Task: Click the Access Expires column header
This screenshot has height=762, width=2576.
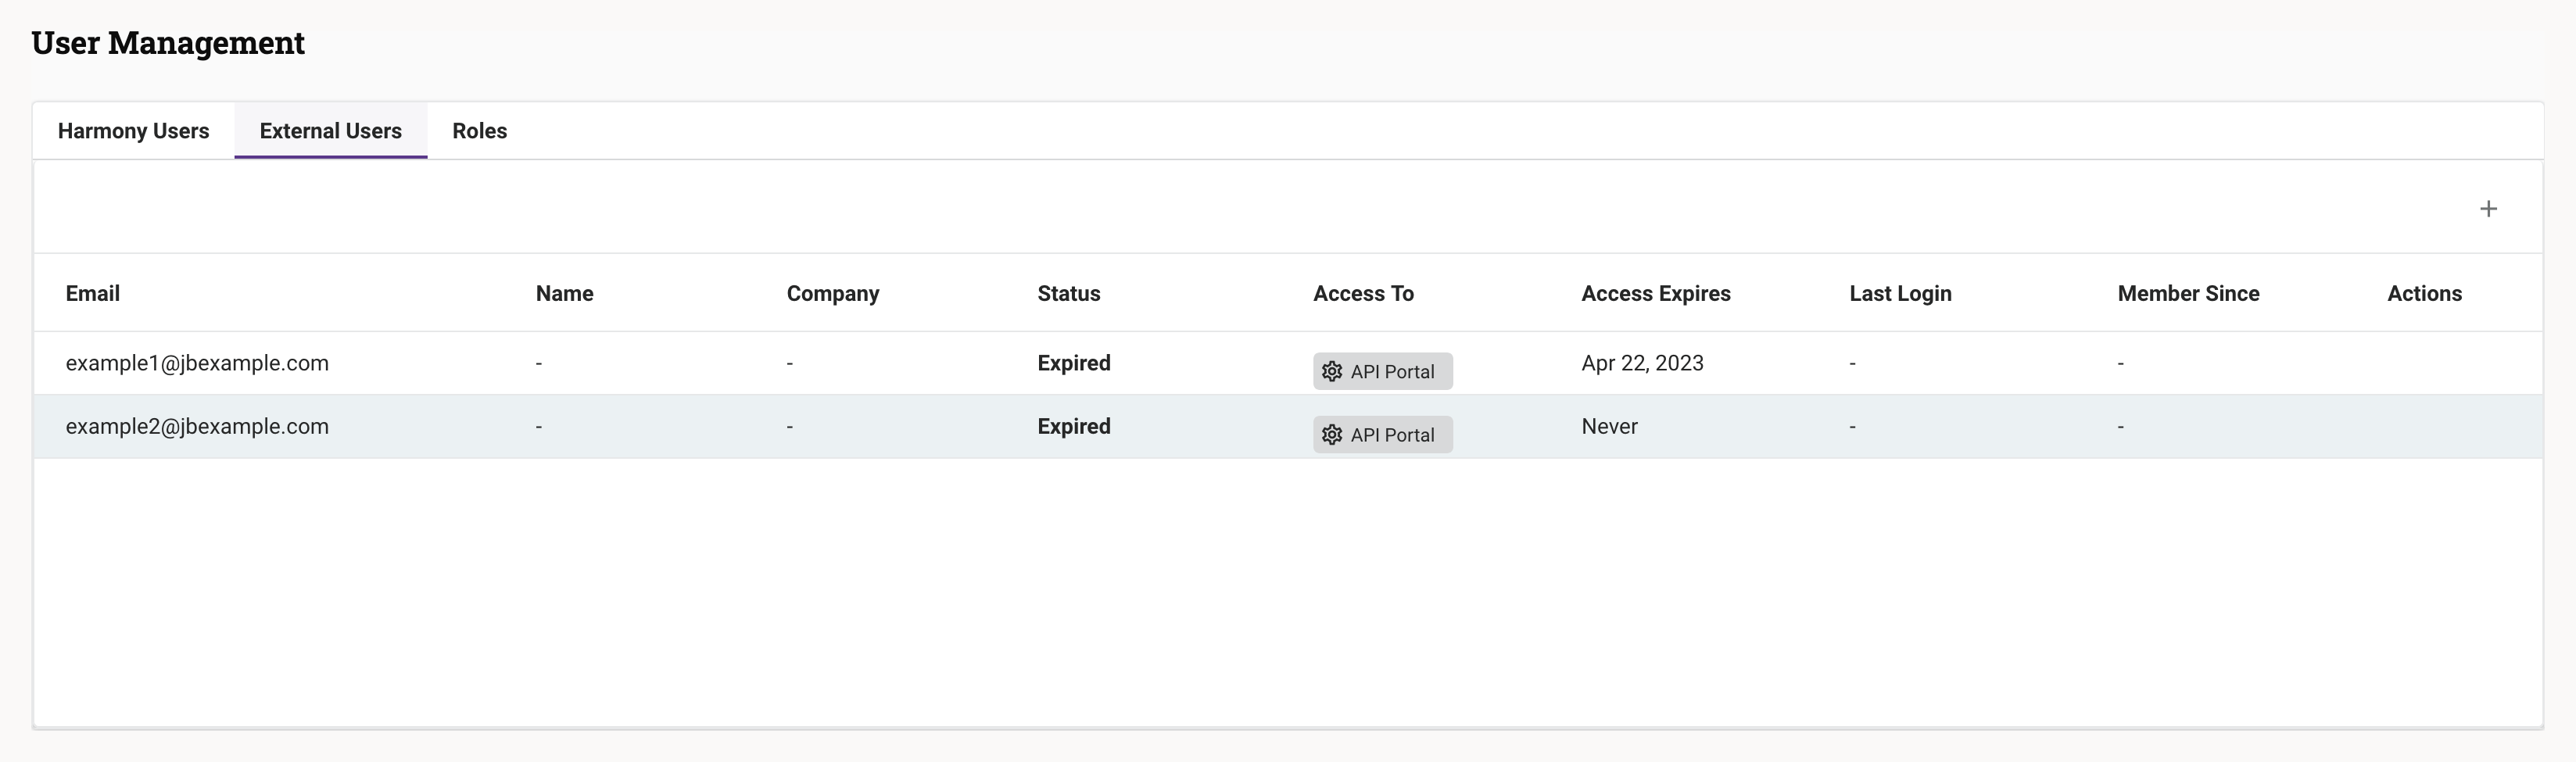Action: [x=1655, y=293]
